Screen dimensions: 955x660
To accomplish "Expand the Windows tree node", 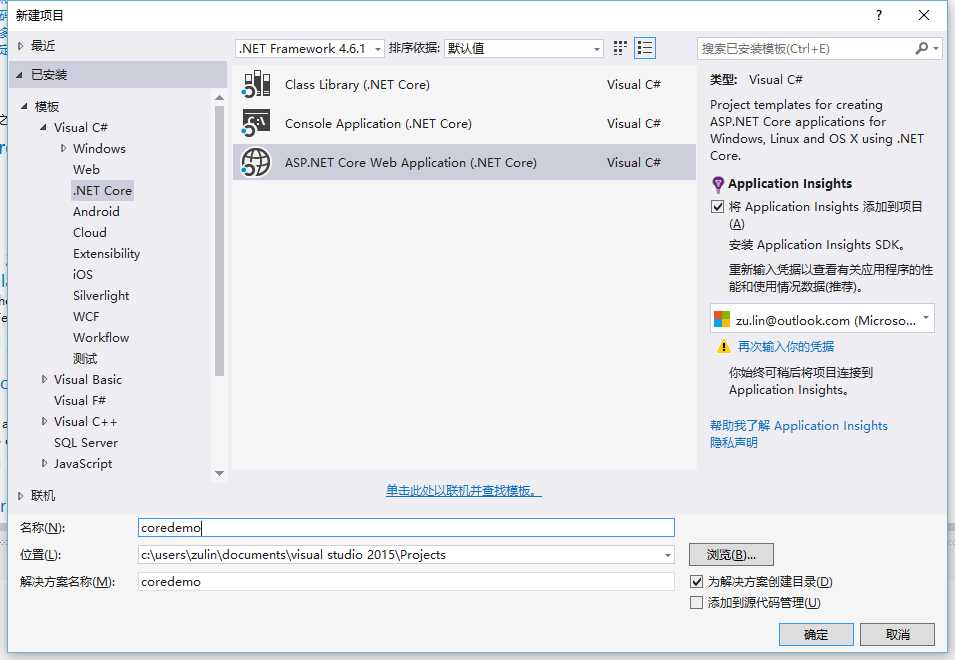I will point(63,148).
